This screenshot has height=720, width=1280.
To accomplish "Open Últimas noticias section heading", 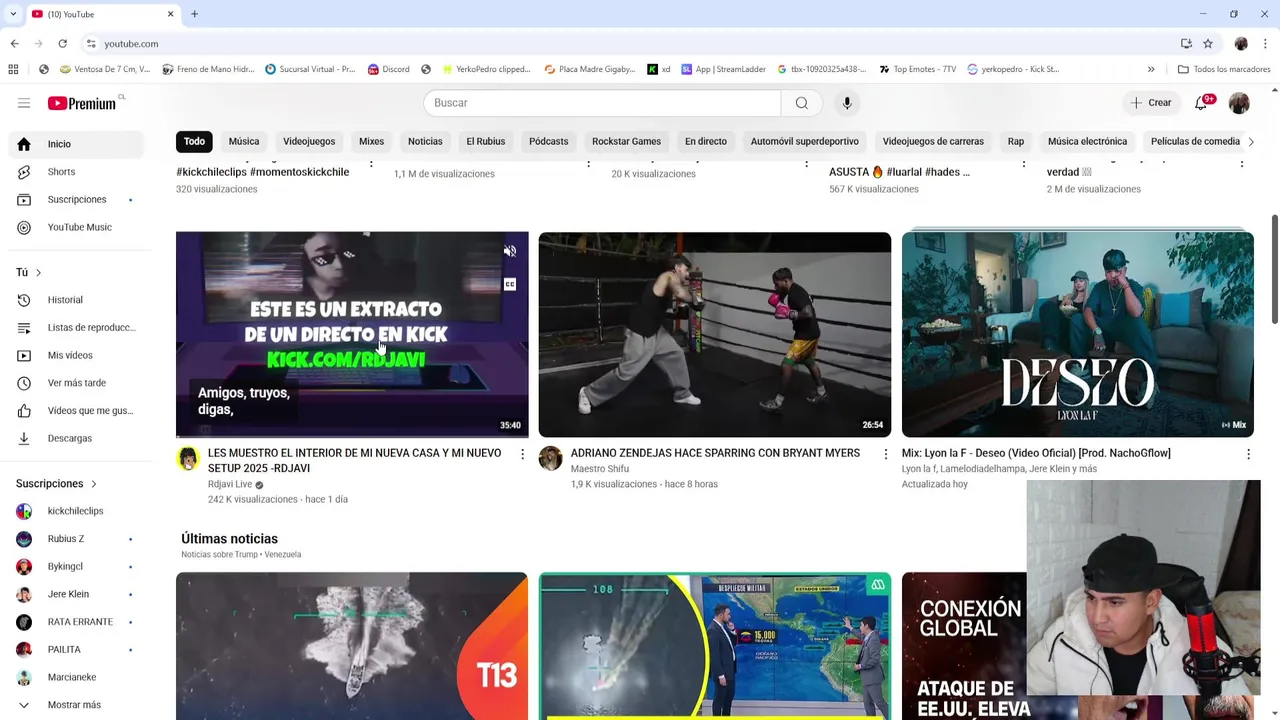I will click(229, 539).
